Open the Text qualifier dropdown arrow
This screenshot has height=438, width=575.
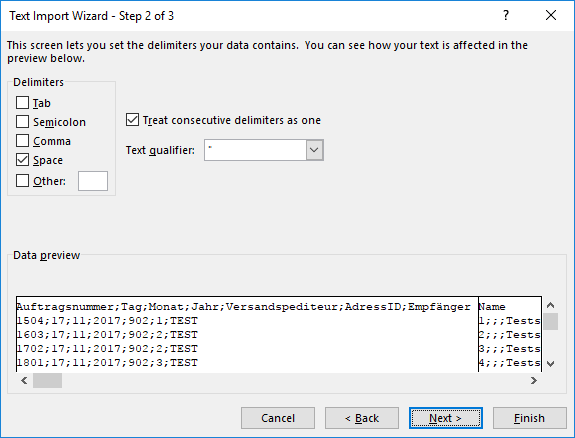(315, 150)
